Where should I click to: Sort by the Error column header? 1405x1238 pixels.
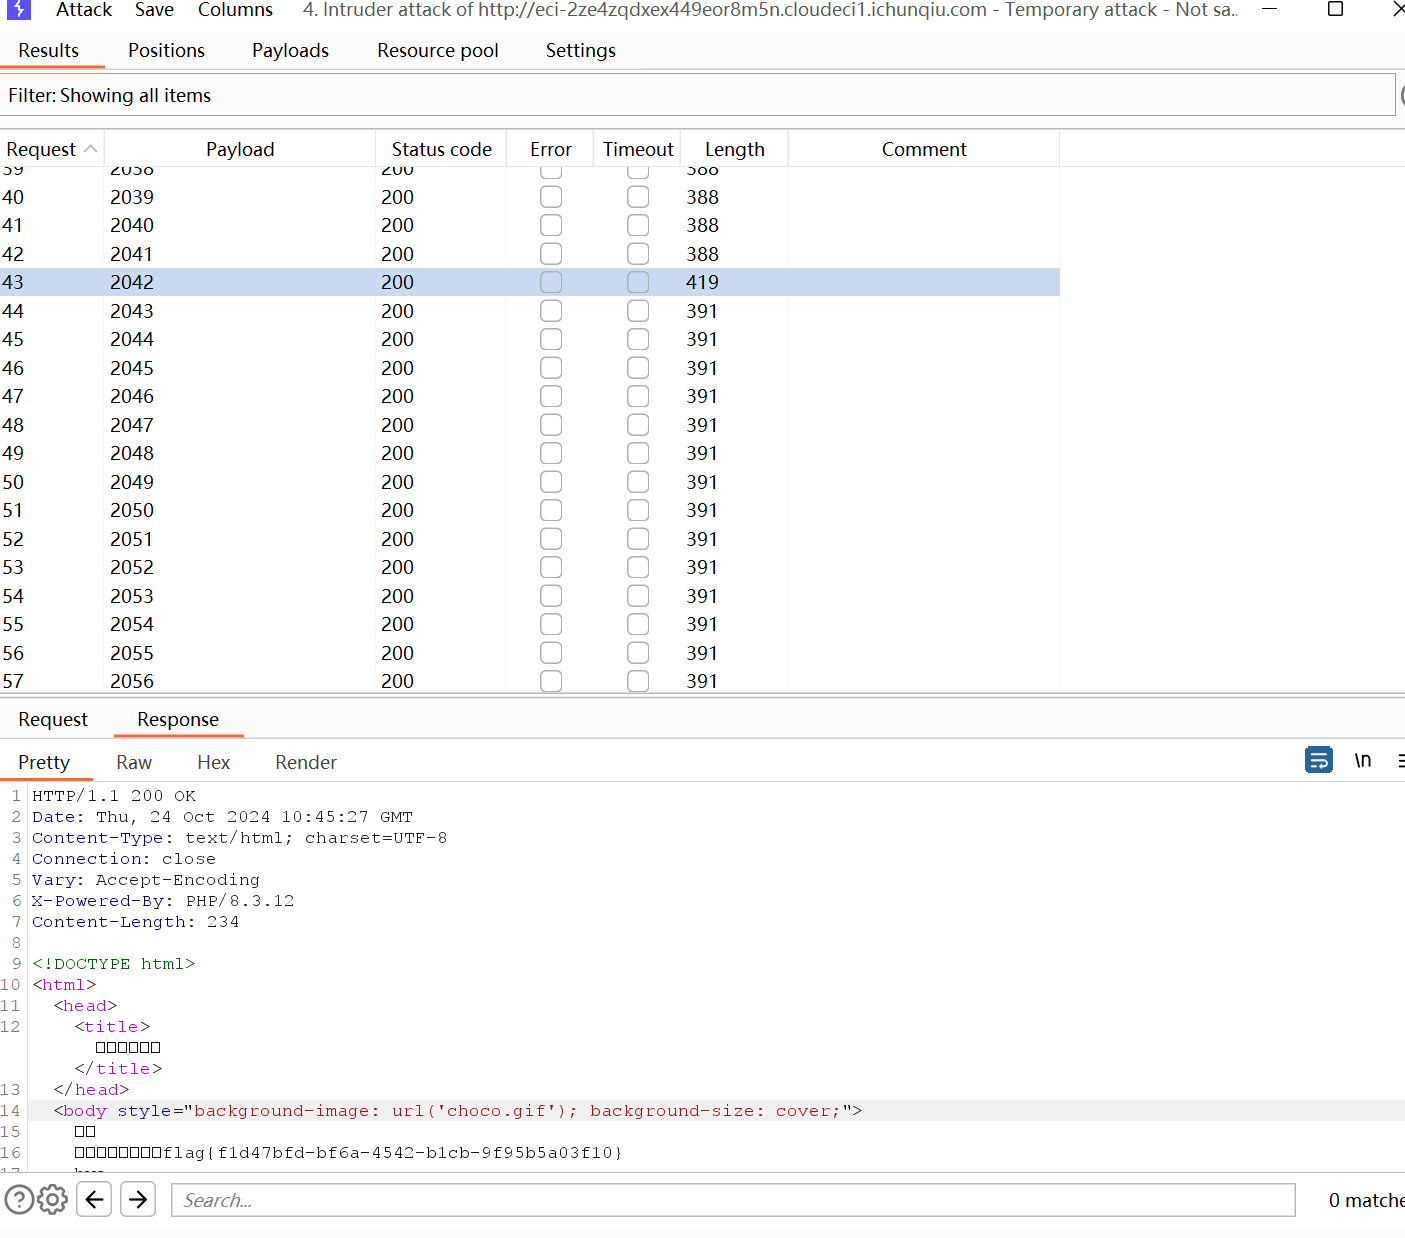tap(551, 149)
